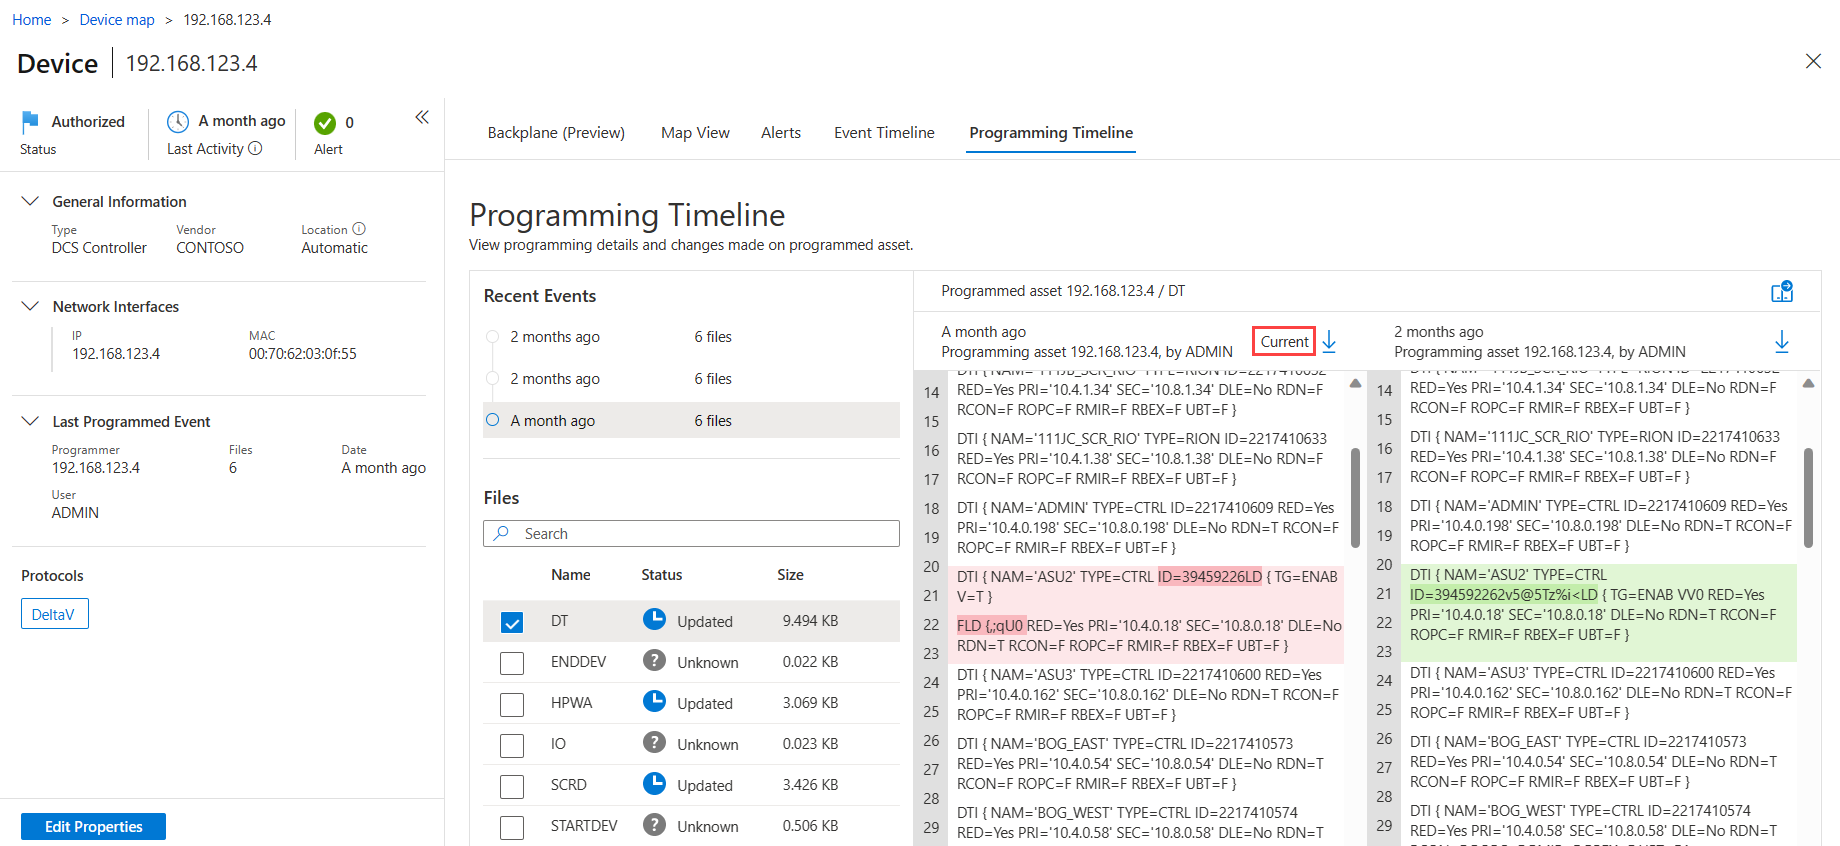This screenshot has width=1840, height=846.
Task: Click the left diff pane scrollbar
Action: pos(1355,498)
